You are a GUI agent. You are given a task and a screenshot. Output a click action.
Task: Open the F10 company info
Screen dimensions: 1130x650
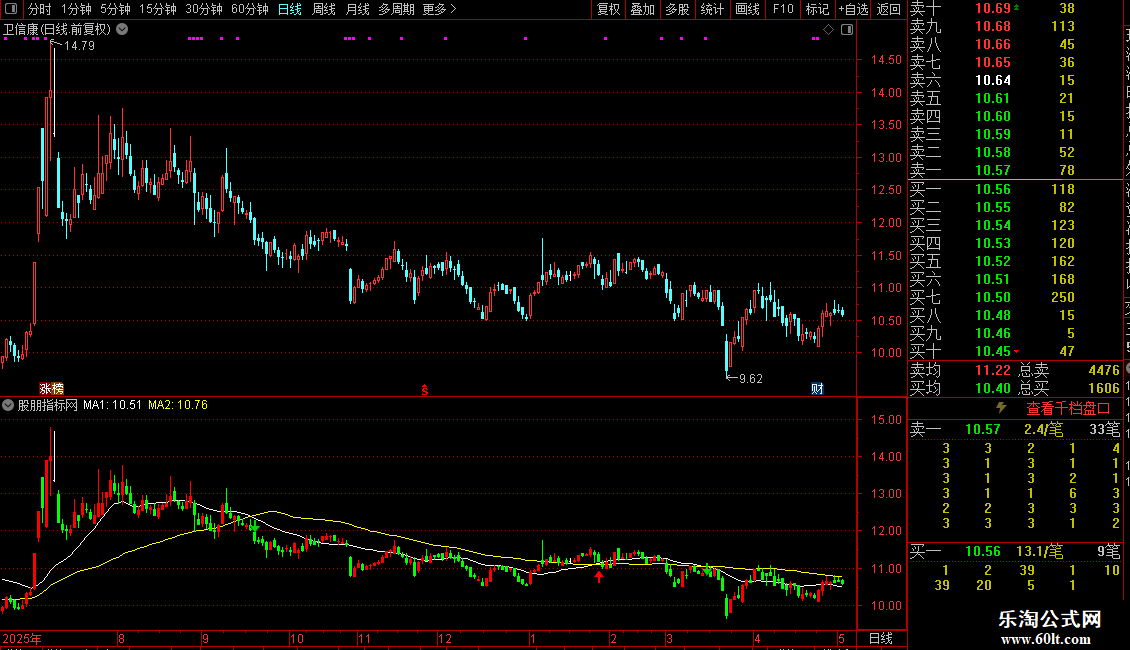[x=783, y=9]
